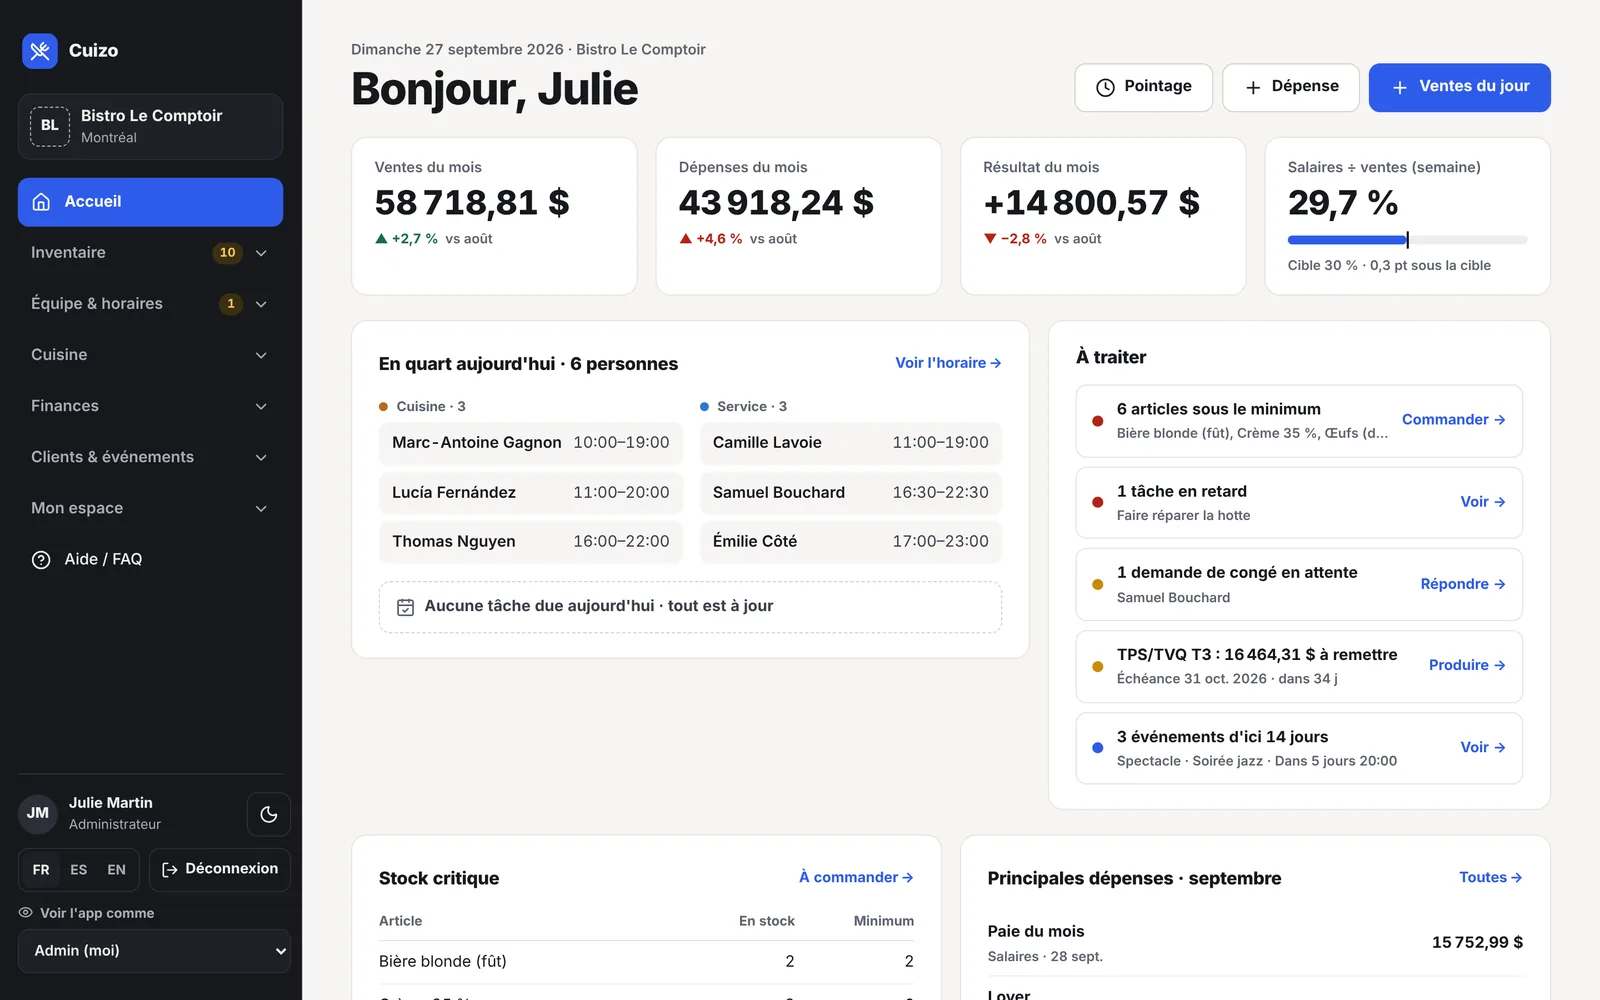Screen dimensions: 1600x1000
Task: Click the Bière blonde (fût) stock row
Action: tap(646, 962)
